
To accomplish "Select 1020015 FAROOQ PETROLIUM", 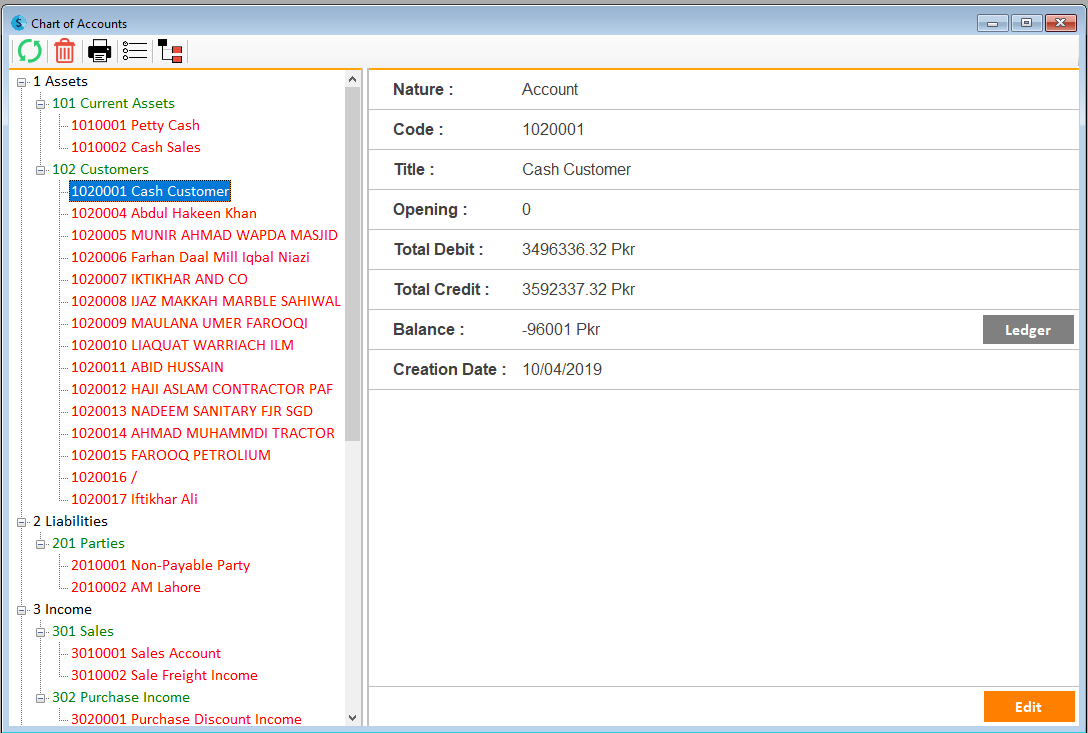I will [171, 455].
